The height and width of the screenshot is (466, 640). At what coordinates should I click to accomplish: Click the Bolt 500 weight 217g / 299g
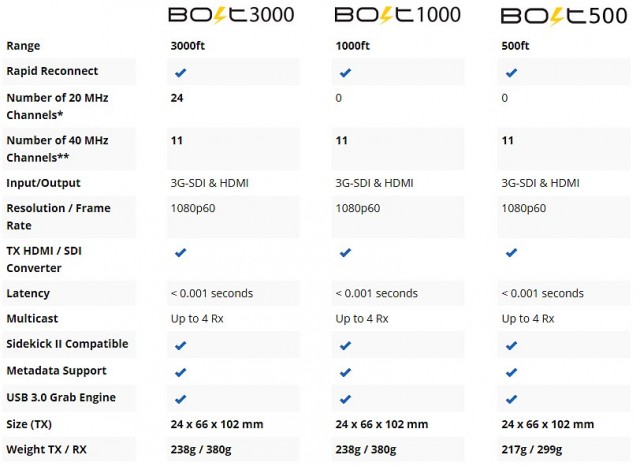click(x=531, y=450)
